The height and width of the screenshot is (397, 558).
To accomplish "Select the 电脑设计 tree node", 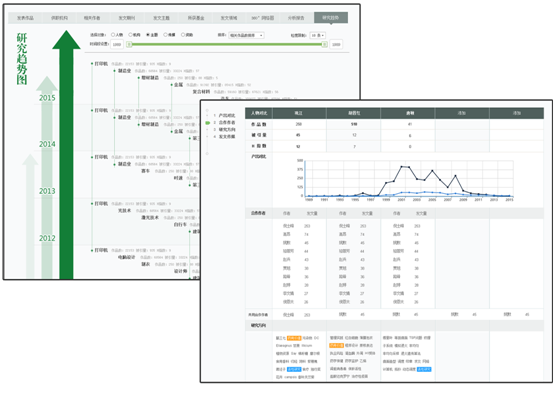I will point(127,258).
